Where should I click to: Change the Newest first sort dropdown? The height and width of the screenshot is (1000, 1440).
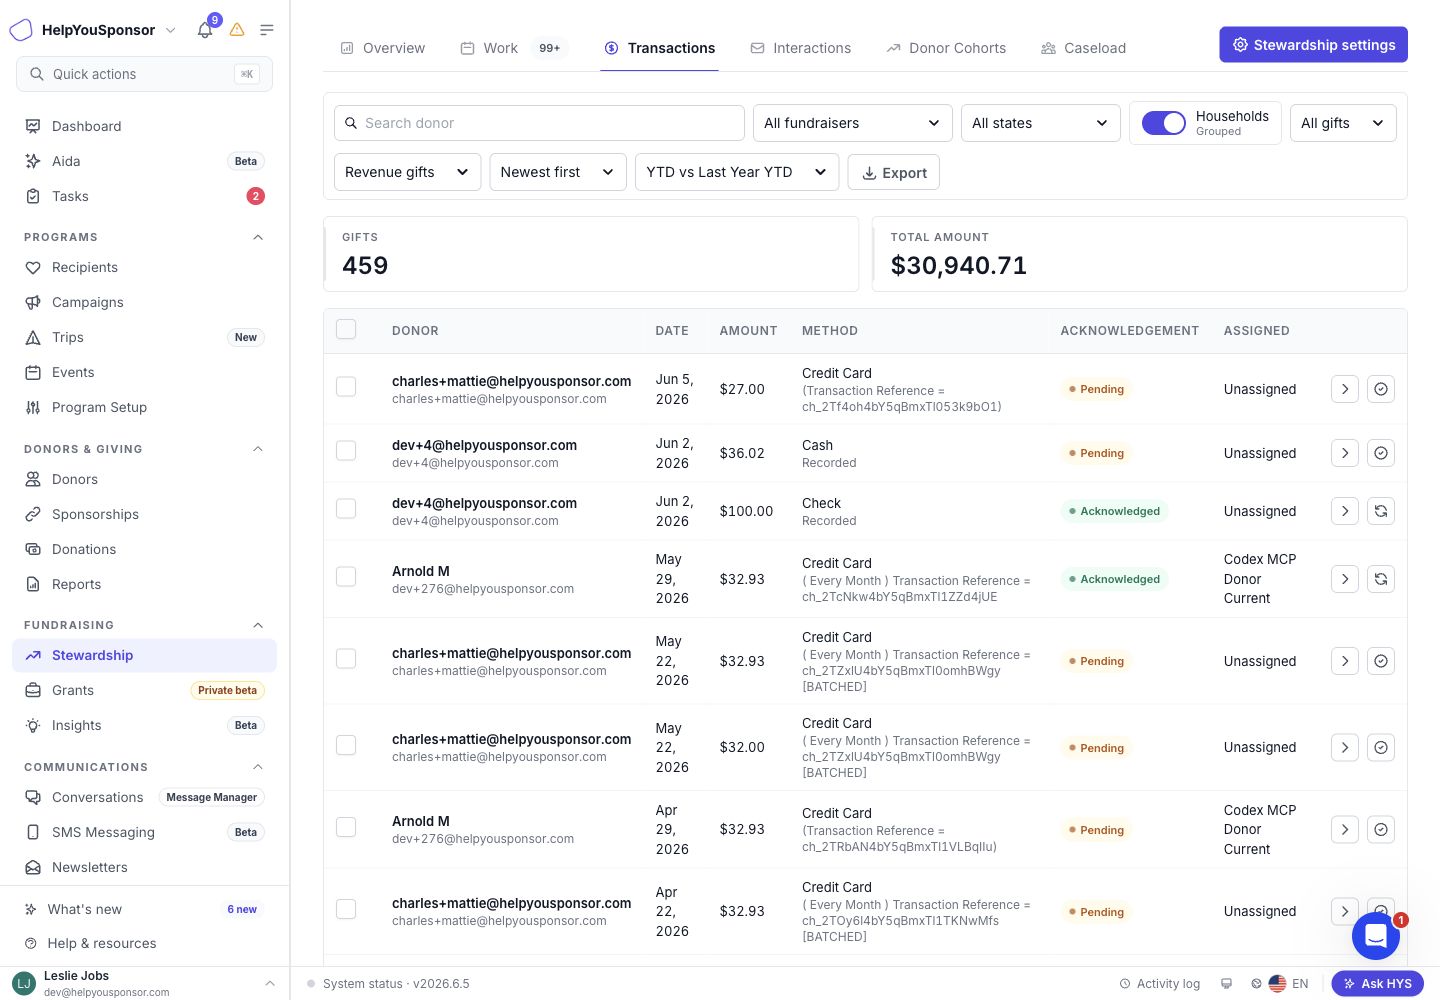coord(557,172)
